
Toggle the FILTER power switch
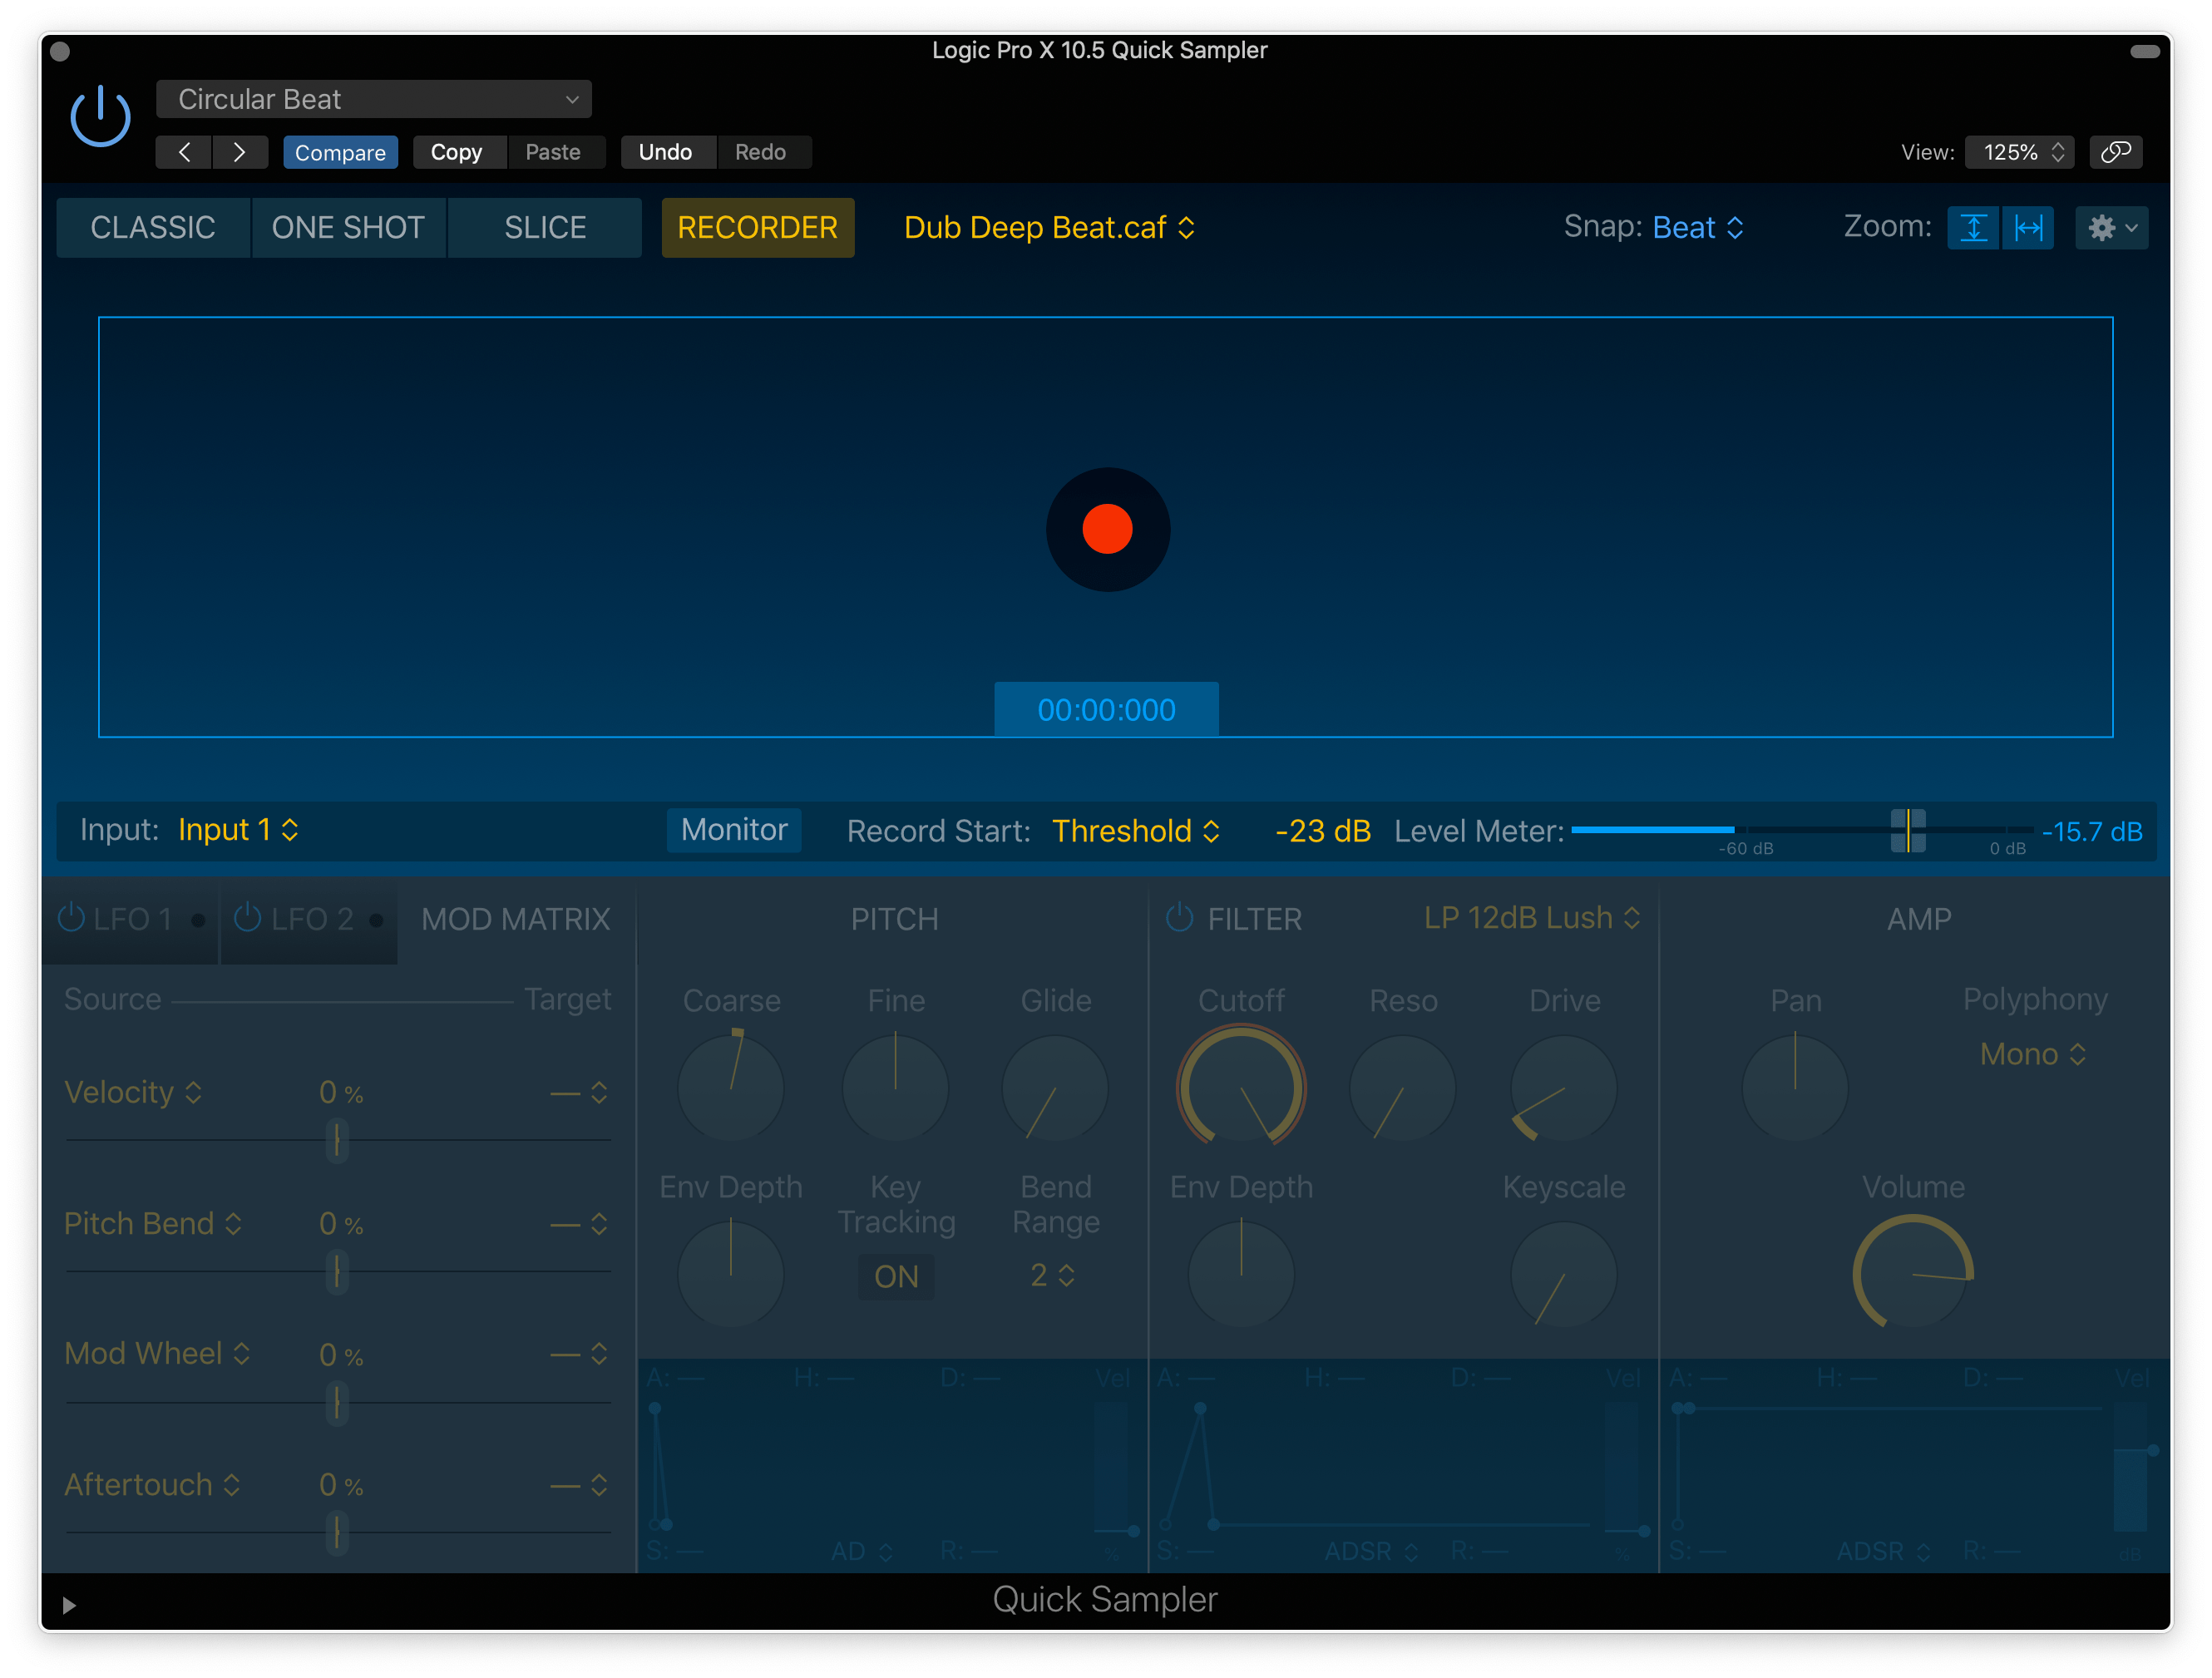pos(1180,917)
